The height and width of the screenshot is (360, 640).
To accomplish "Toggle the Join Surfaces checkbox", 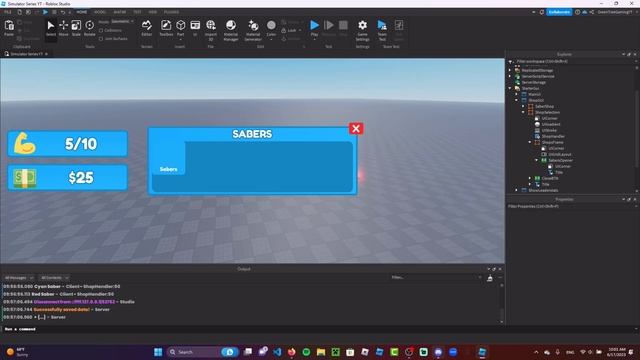I will (113, 39).
